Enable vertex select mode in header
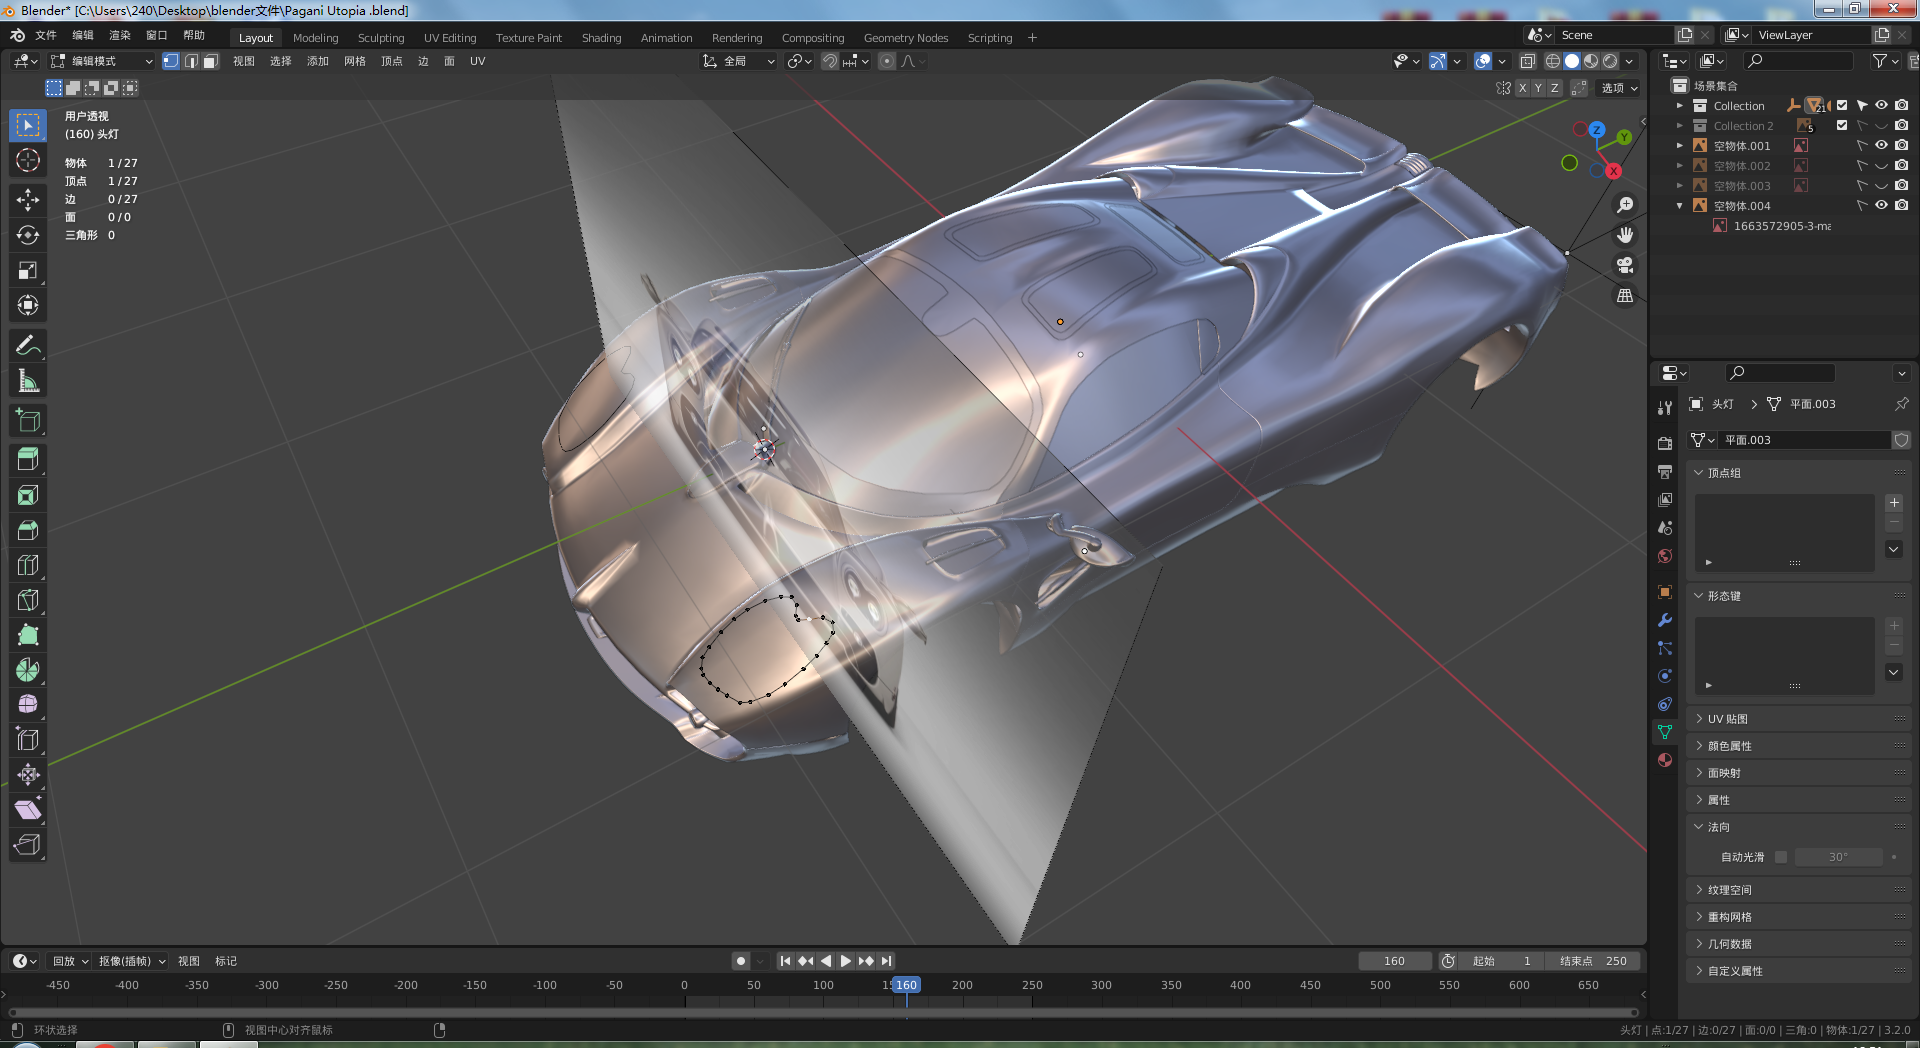Screen dimensions: 1920x1048 (x=171, y=61)
